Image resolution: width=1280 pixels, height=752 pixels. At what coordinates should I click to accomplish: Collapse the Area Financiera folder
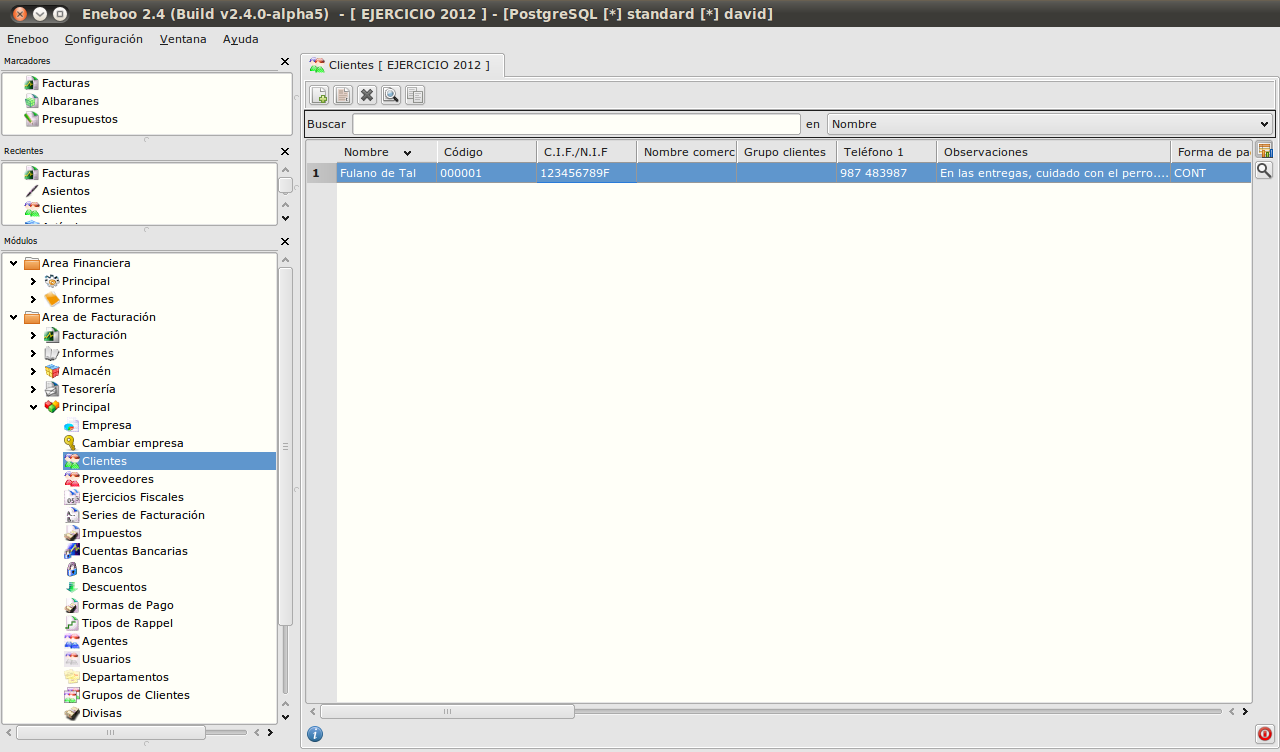(13, 263)
